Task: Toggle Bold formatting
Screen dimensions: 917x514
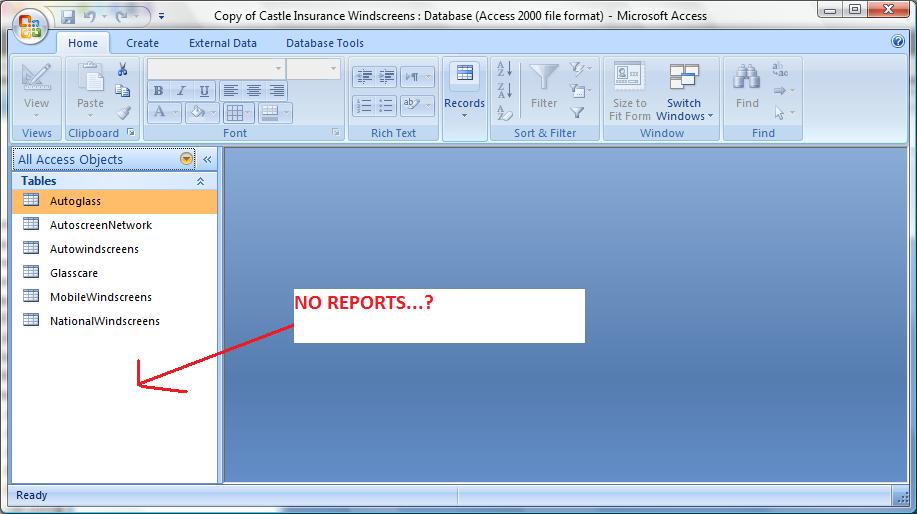Action: click(158, 91)
